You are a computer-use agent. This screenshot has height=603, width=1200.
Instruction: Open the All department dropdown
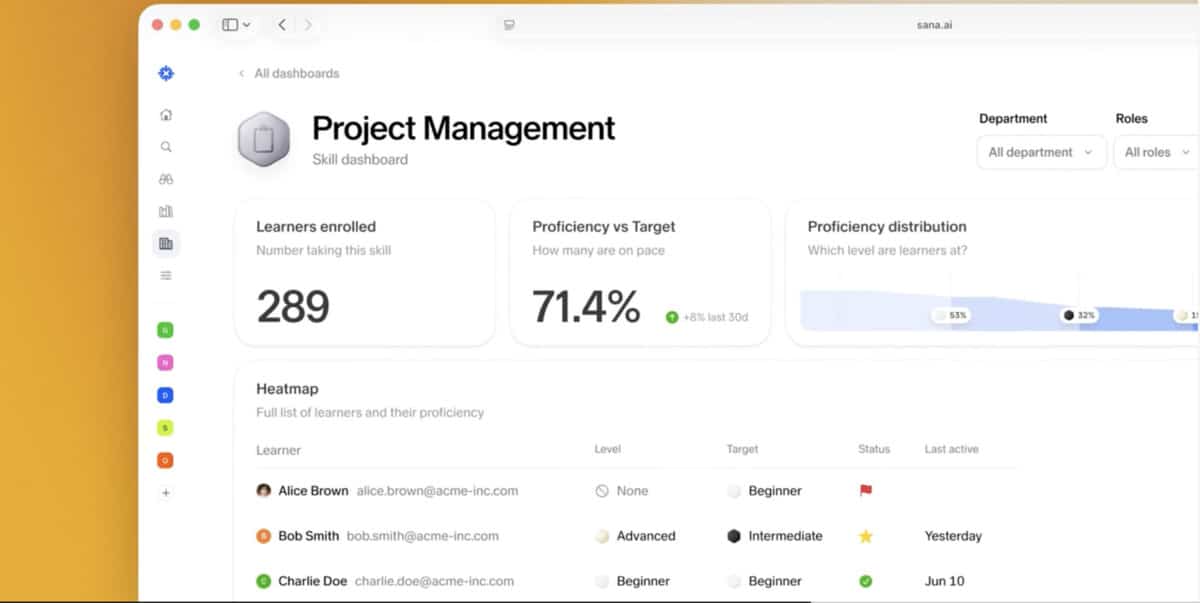coord(1041,152)
